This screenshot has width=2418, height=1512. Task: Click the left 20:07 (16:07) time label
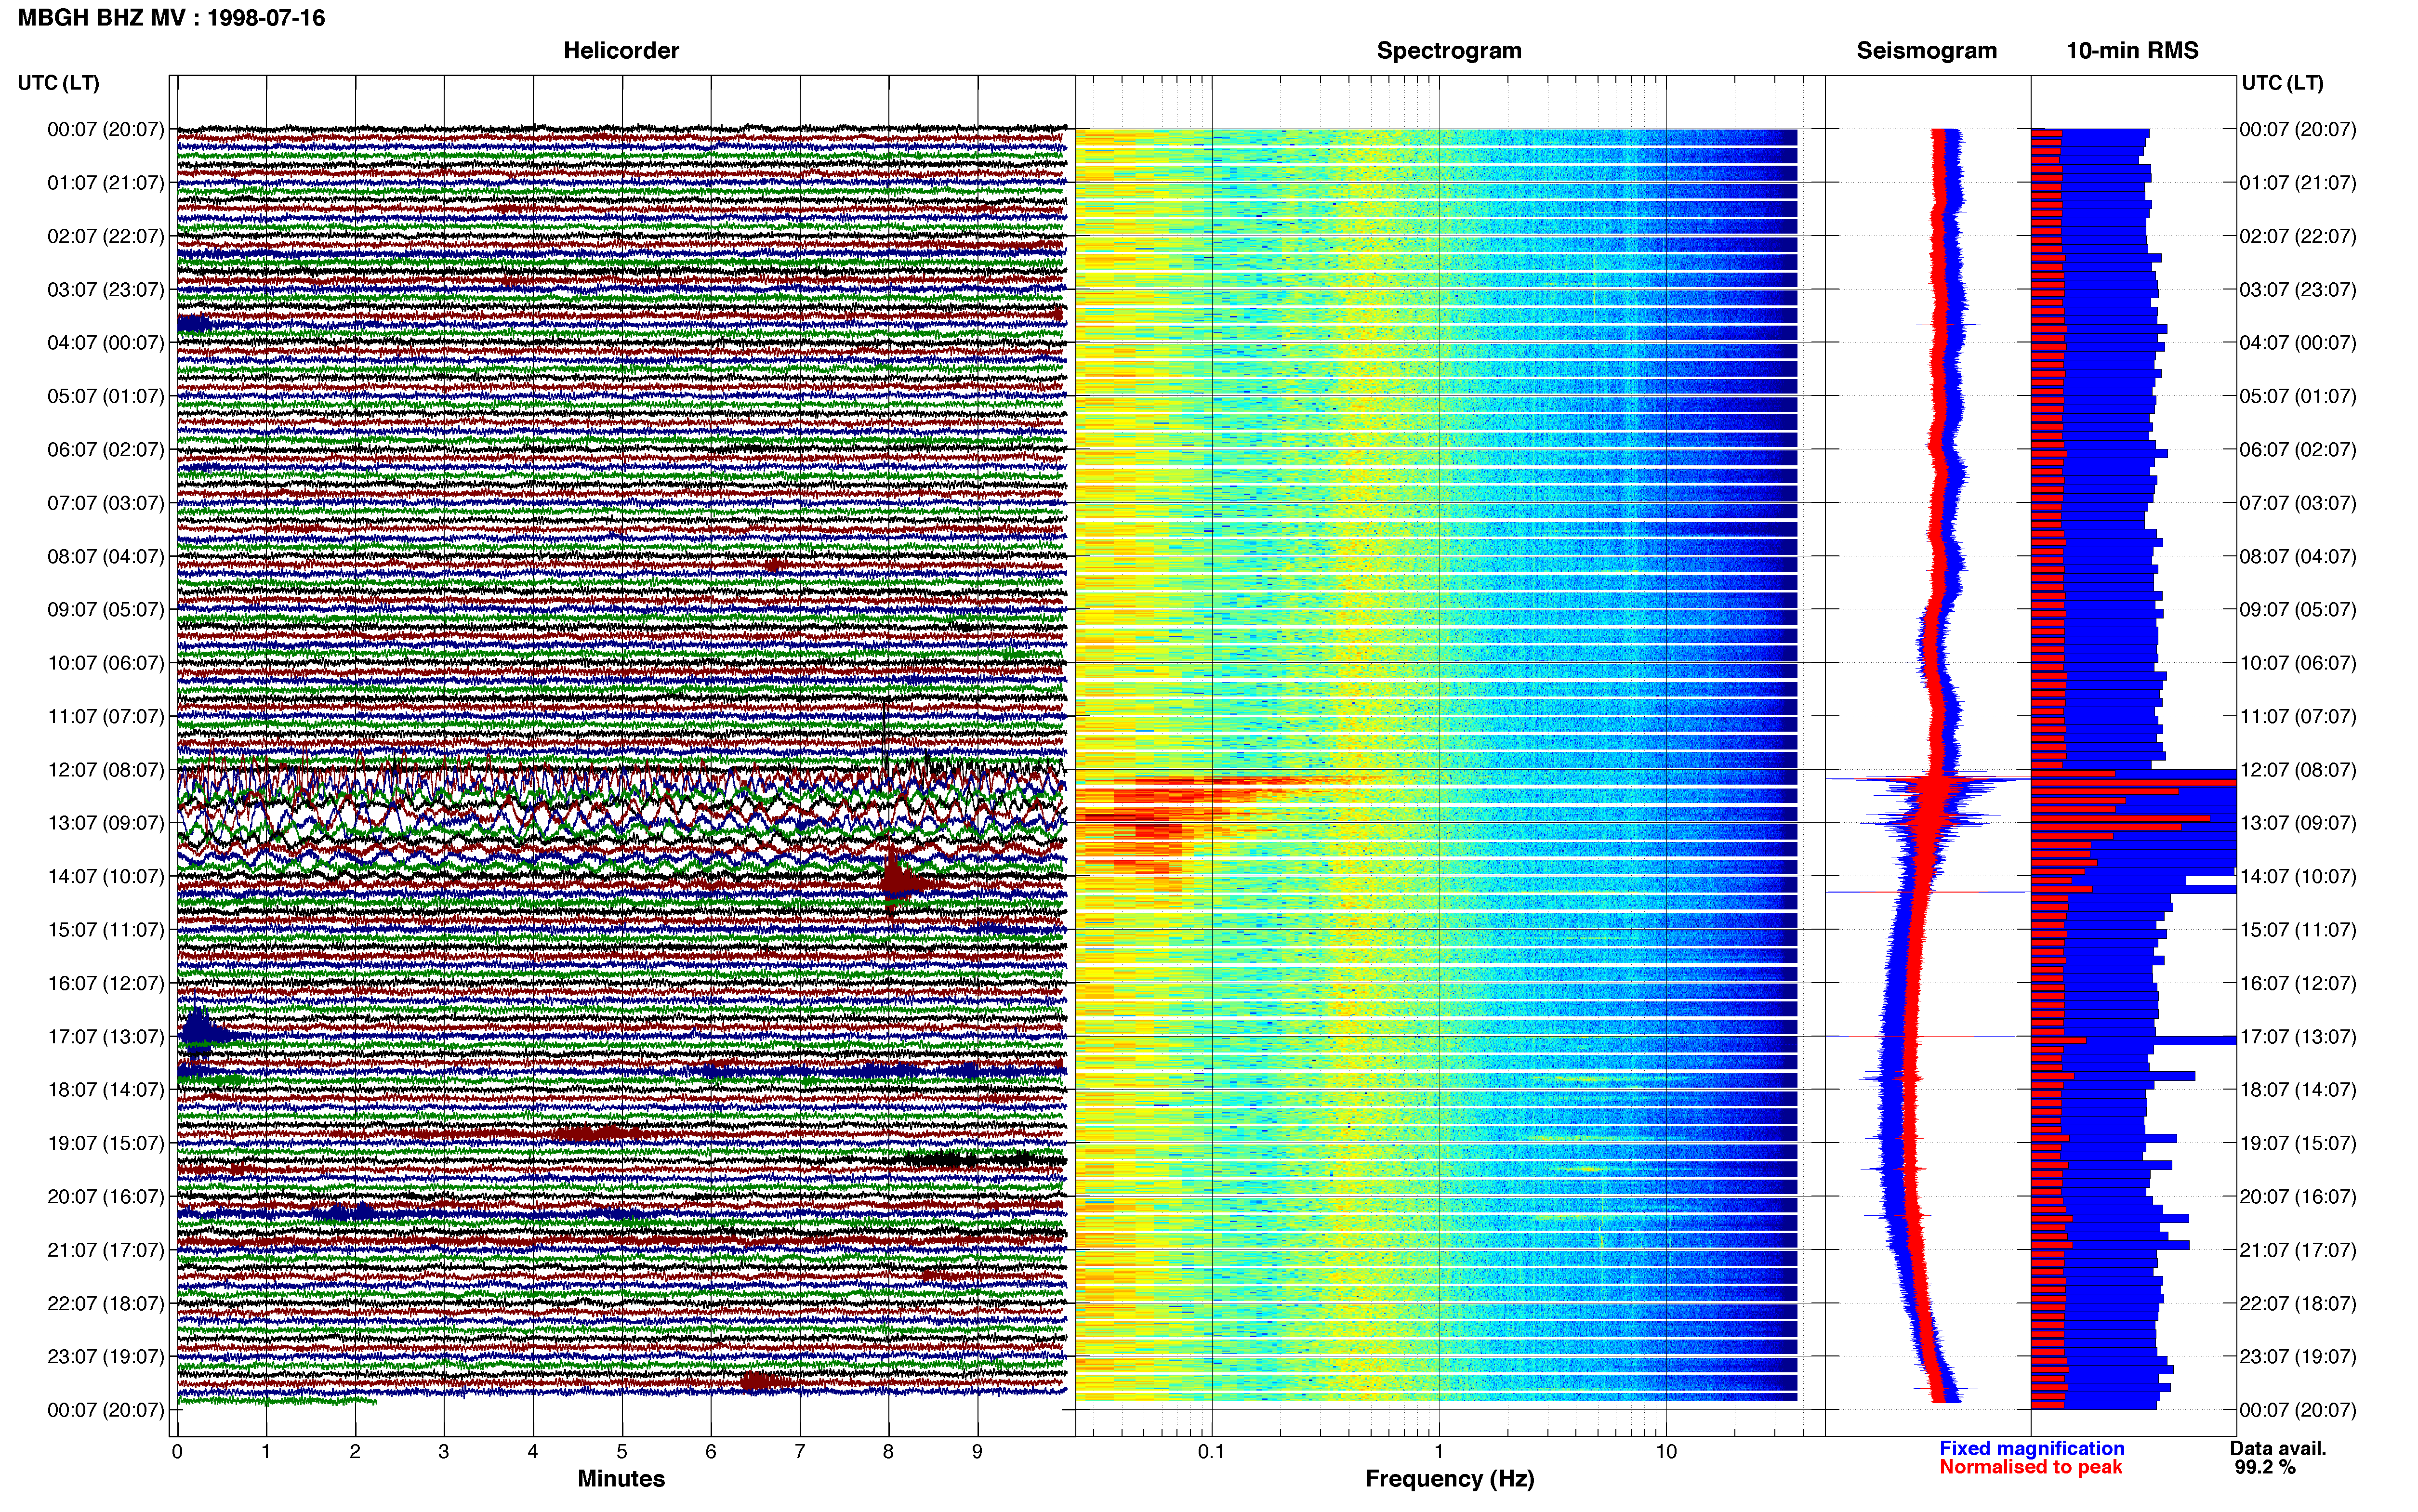[x=106, y=1197]
